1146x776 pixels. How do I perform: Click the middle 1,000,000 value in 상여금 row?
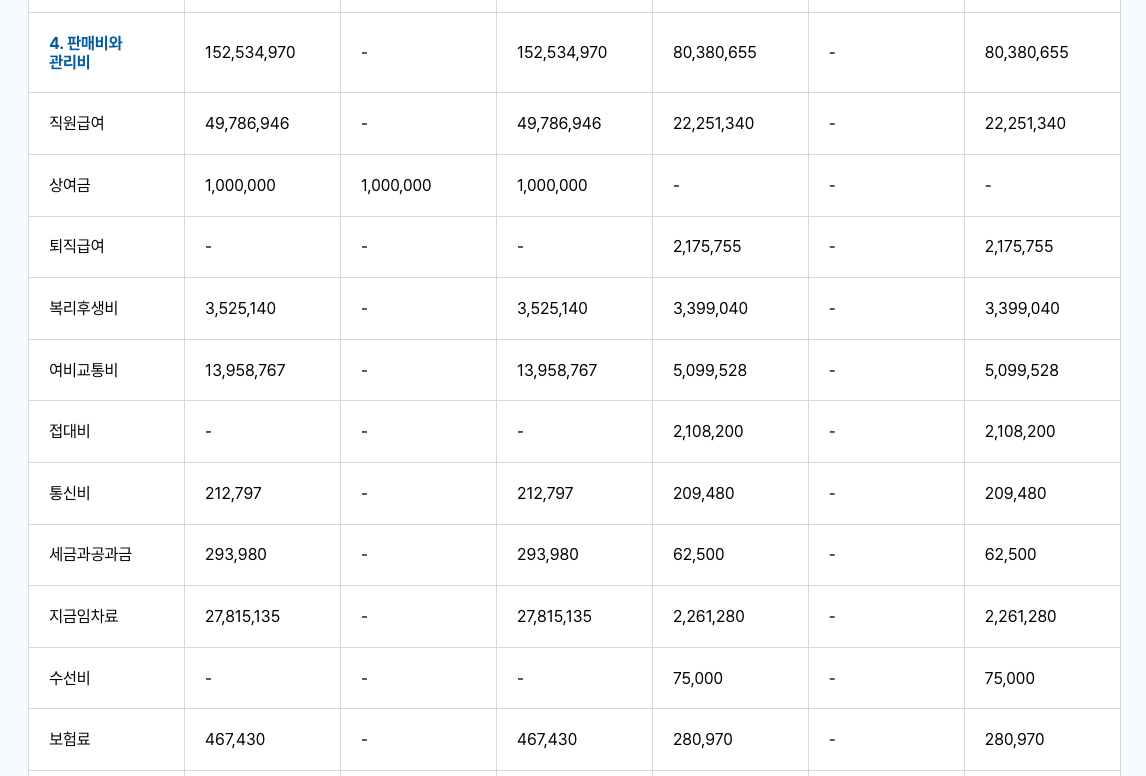396,185
